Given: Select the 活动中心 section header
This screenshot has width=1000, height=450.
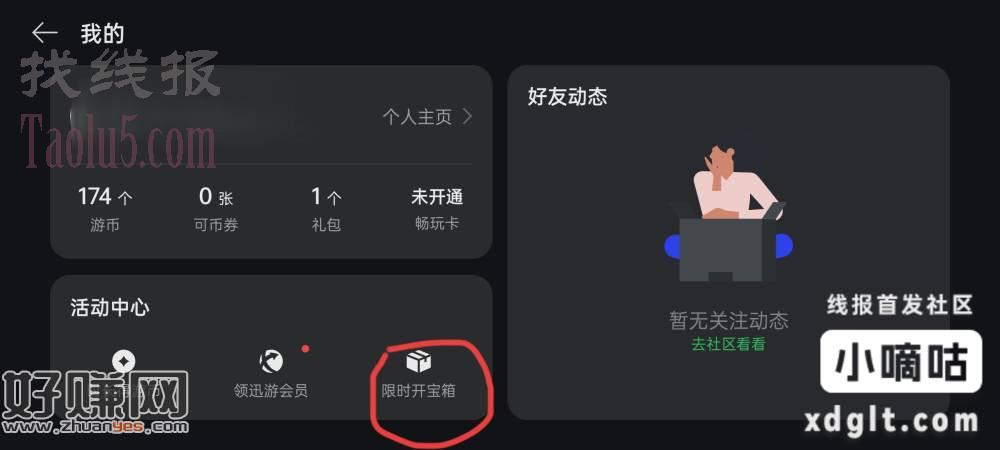Looking at the screenshot, I should 110,308.
